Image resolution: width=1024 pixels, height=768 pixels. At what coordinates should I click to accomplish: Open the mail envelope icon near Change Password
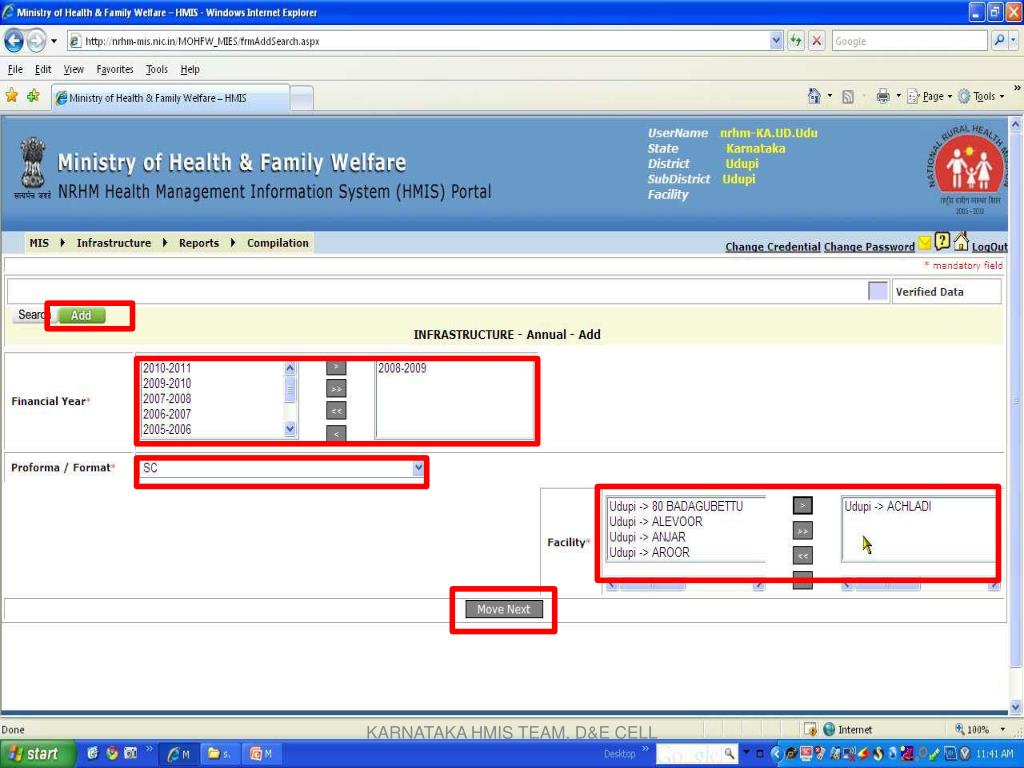click(925, 243)
